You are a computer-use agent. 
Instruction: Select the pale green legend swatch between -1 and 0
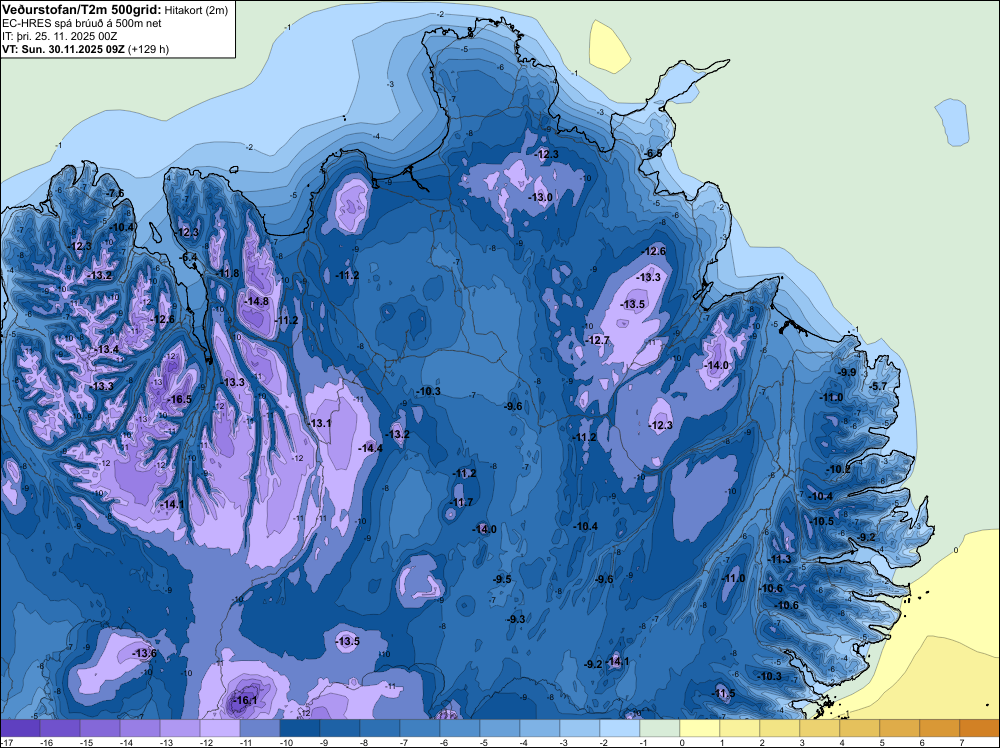coord(660,728)
